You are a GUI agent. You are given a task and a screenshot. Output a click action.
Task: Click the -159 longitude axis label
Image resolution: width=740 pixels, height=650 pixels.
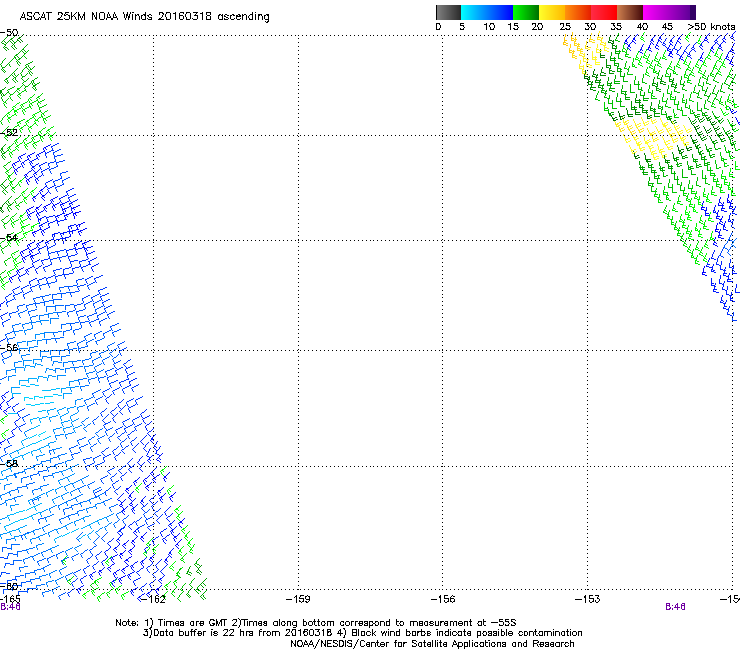(298, 599)
